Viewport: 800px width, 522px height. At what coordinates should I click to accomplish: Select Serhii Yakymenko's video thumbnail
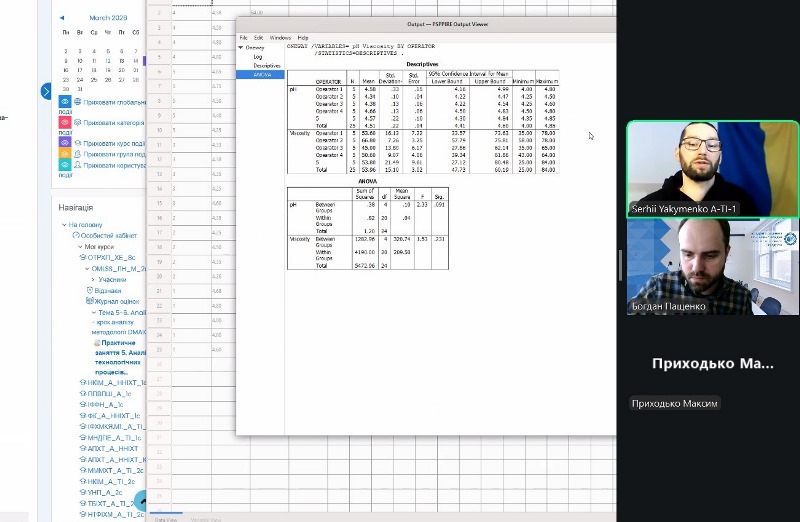click(x=685, y=169)
